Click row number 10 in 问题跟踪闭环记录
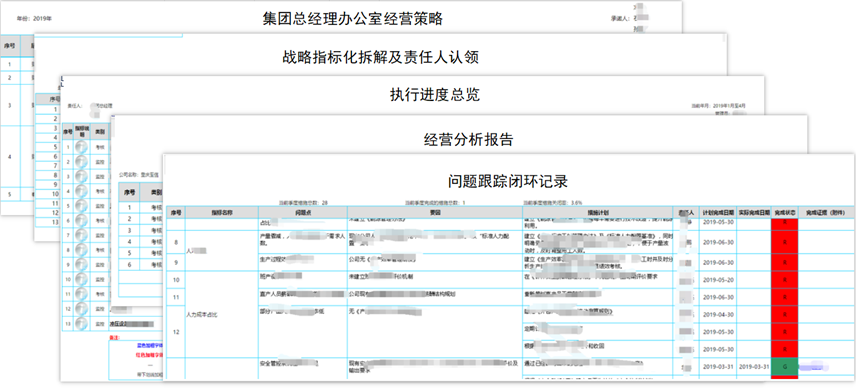This screenshot has width=856, height=389. pyautogui.click(x=176, y=279)
